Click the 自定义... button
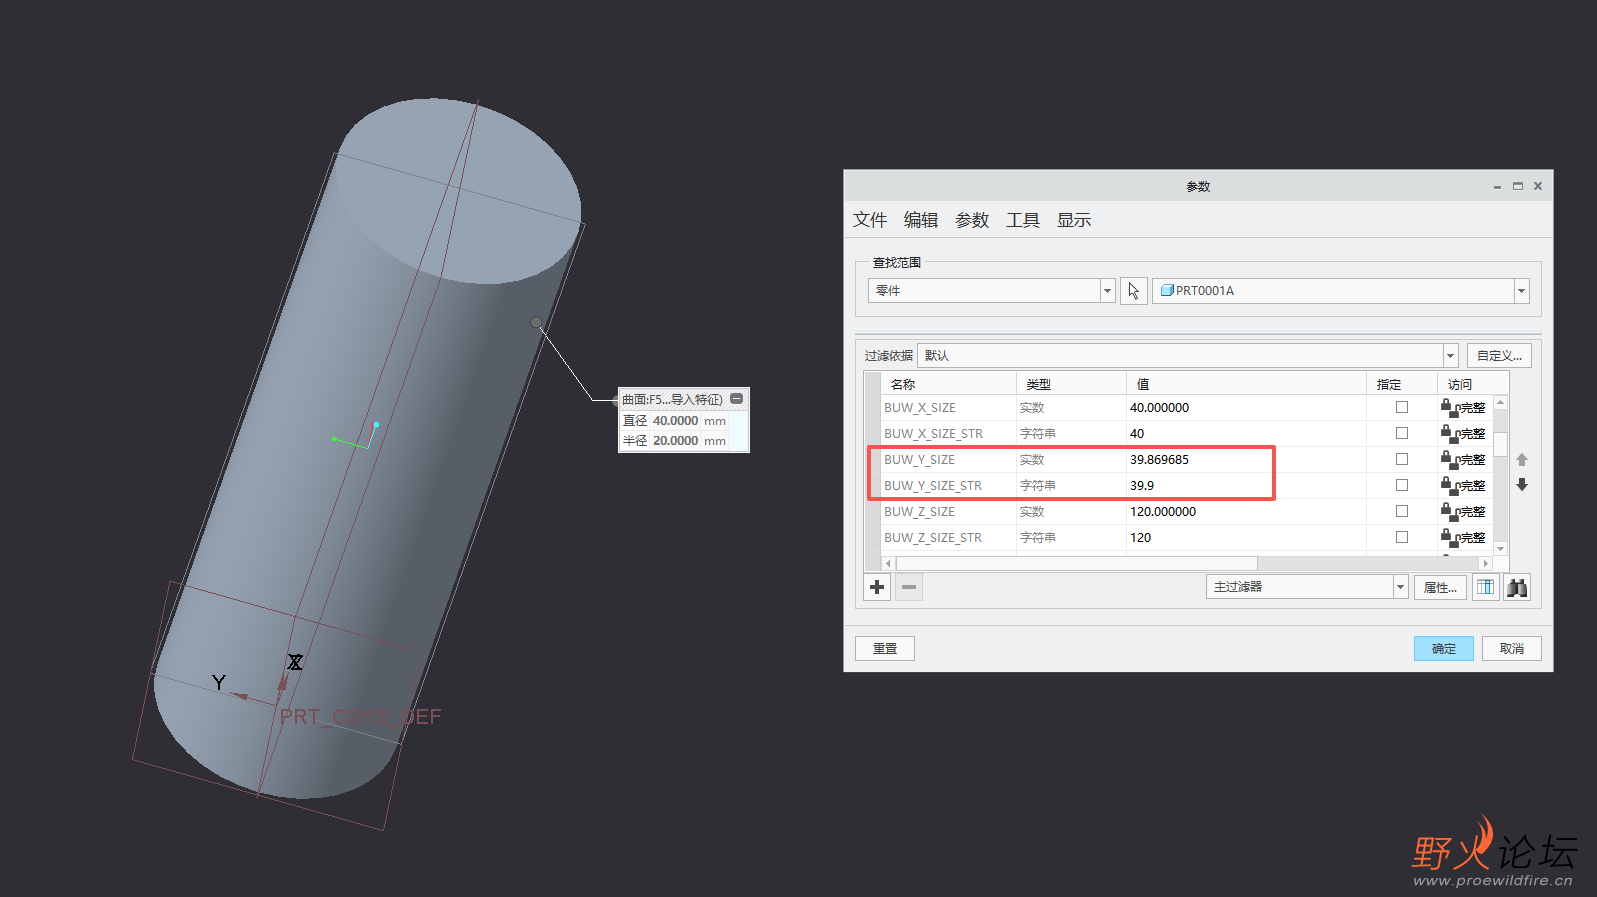Viewport: 1597px width, 897px height. click(1498, 356)
